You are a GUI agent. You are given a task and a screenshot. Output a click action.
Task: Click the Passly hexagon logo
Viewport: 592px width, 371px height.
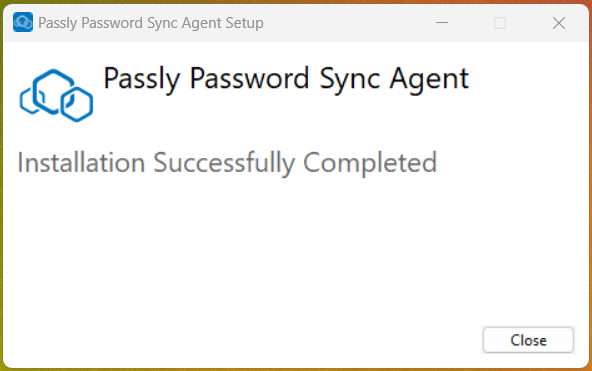56,95
